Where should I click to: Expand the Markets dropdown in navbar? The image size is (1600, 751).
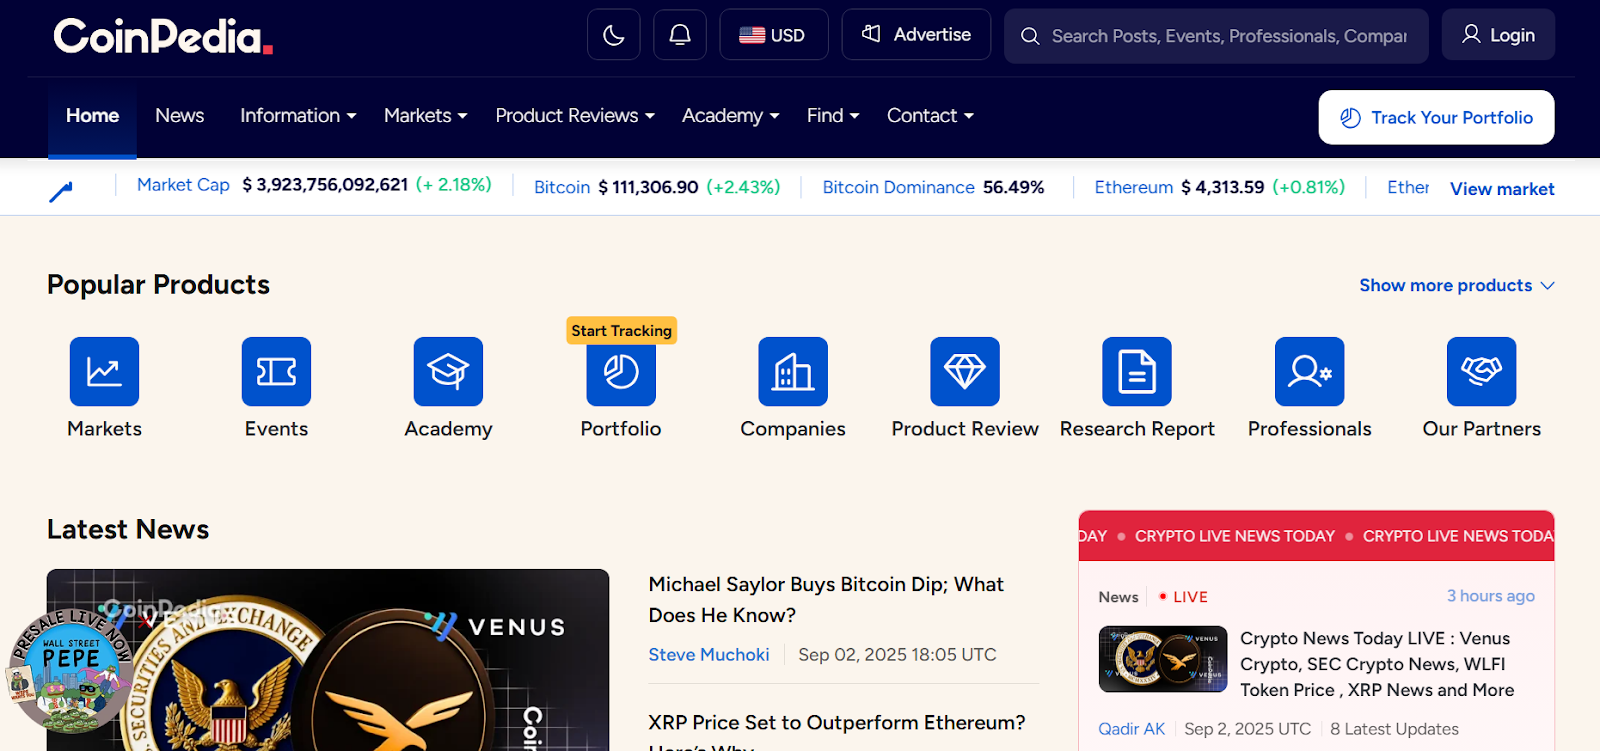point(426,116)
